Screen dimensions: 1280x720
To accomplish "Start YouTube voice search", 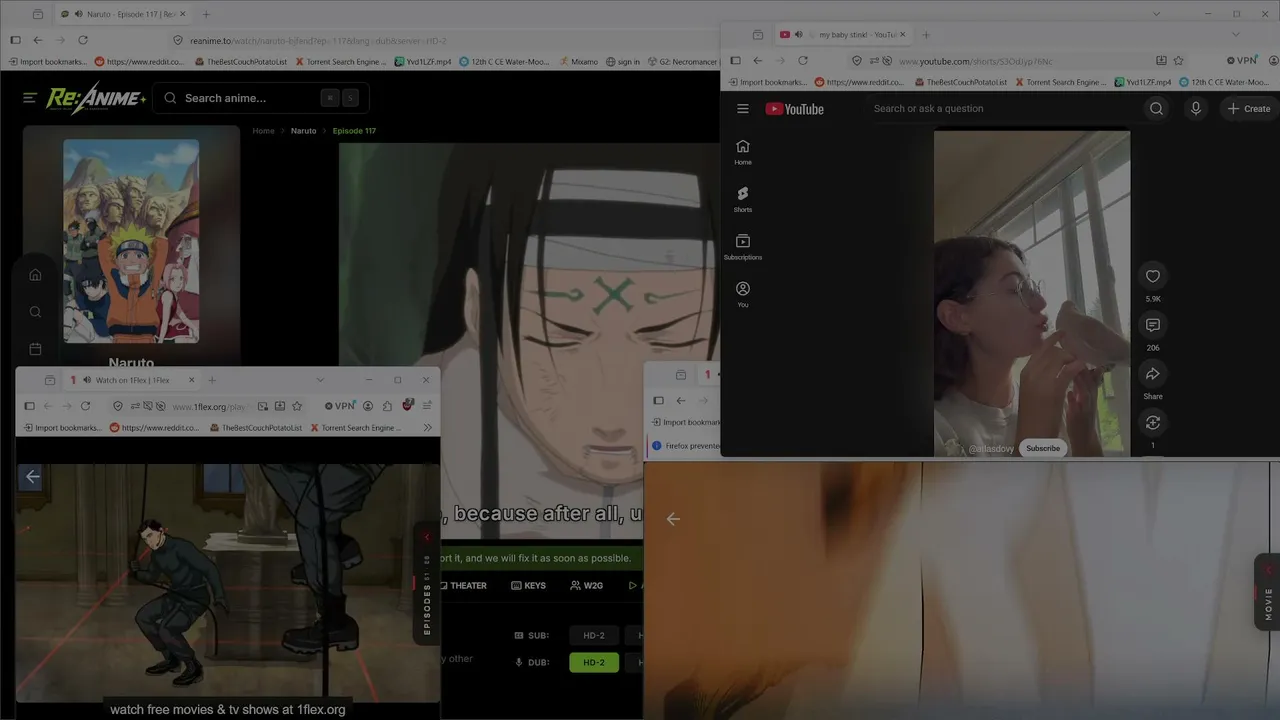I will pyautogui.click(x=1195, y=109).
